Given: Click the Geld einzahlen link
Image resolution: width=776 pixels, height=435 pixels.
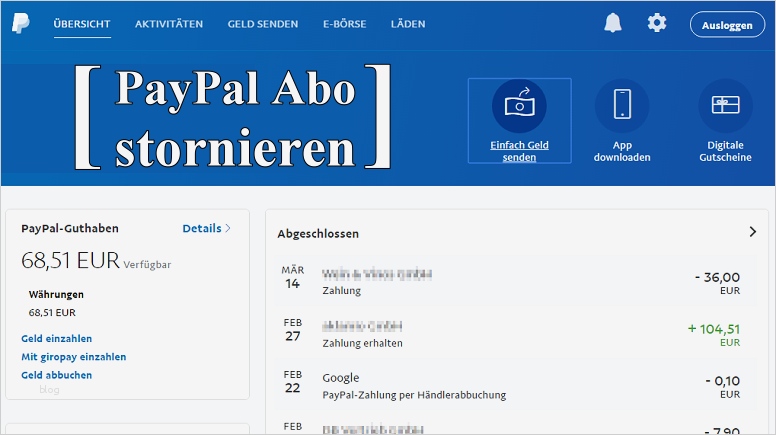Looking at the screenshot, I should coord(56,338).
